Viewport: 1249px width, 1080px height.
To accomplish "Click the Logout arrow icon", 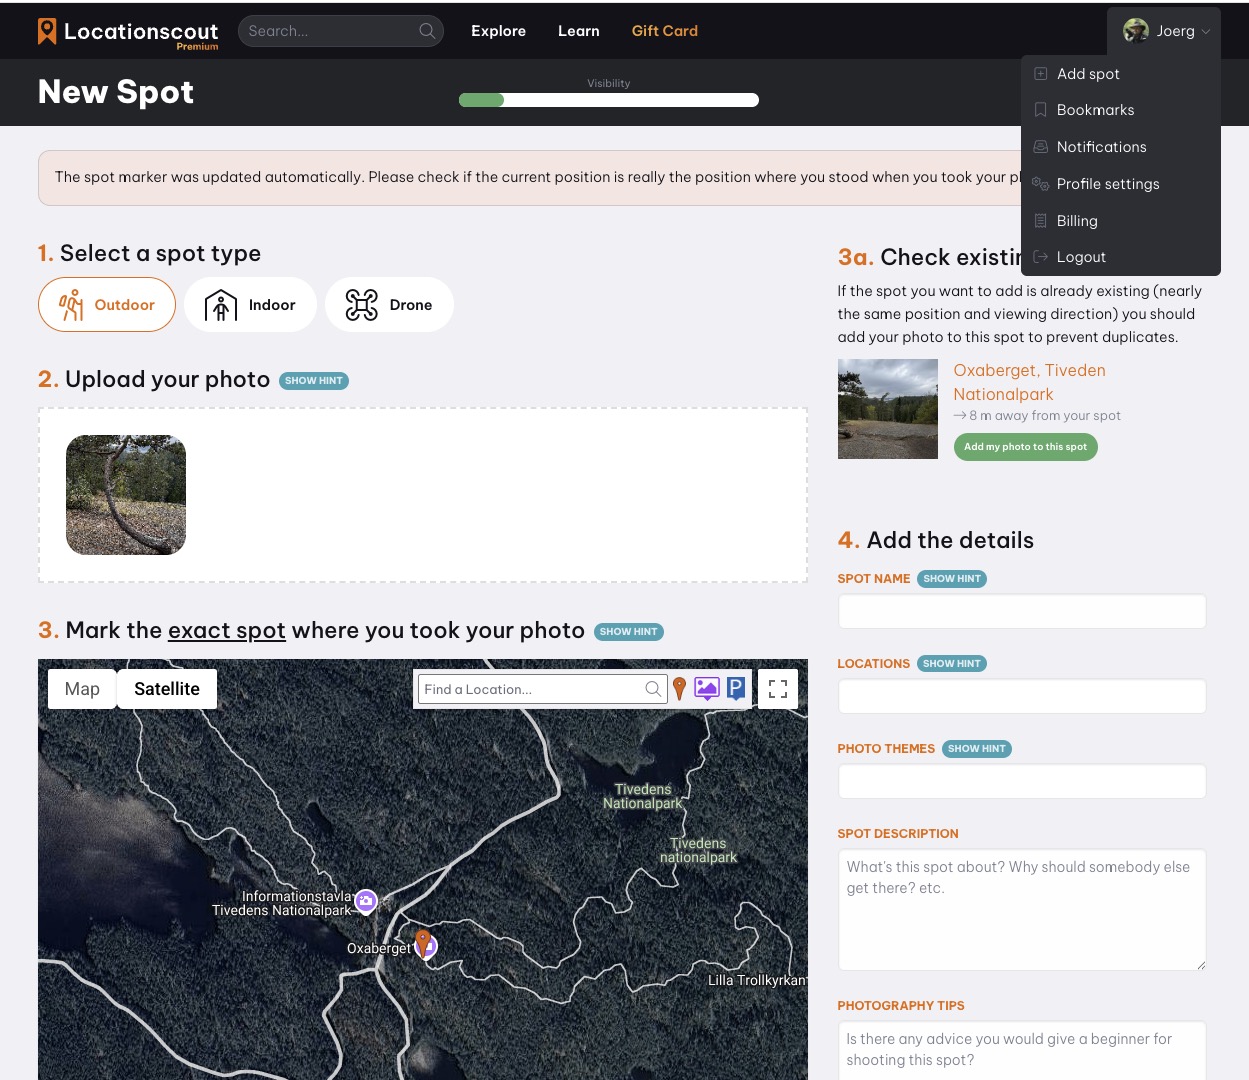I will pos(1040,257).
